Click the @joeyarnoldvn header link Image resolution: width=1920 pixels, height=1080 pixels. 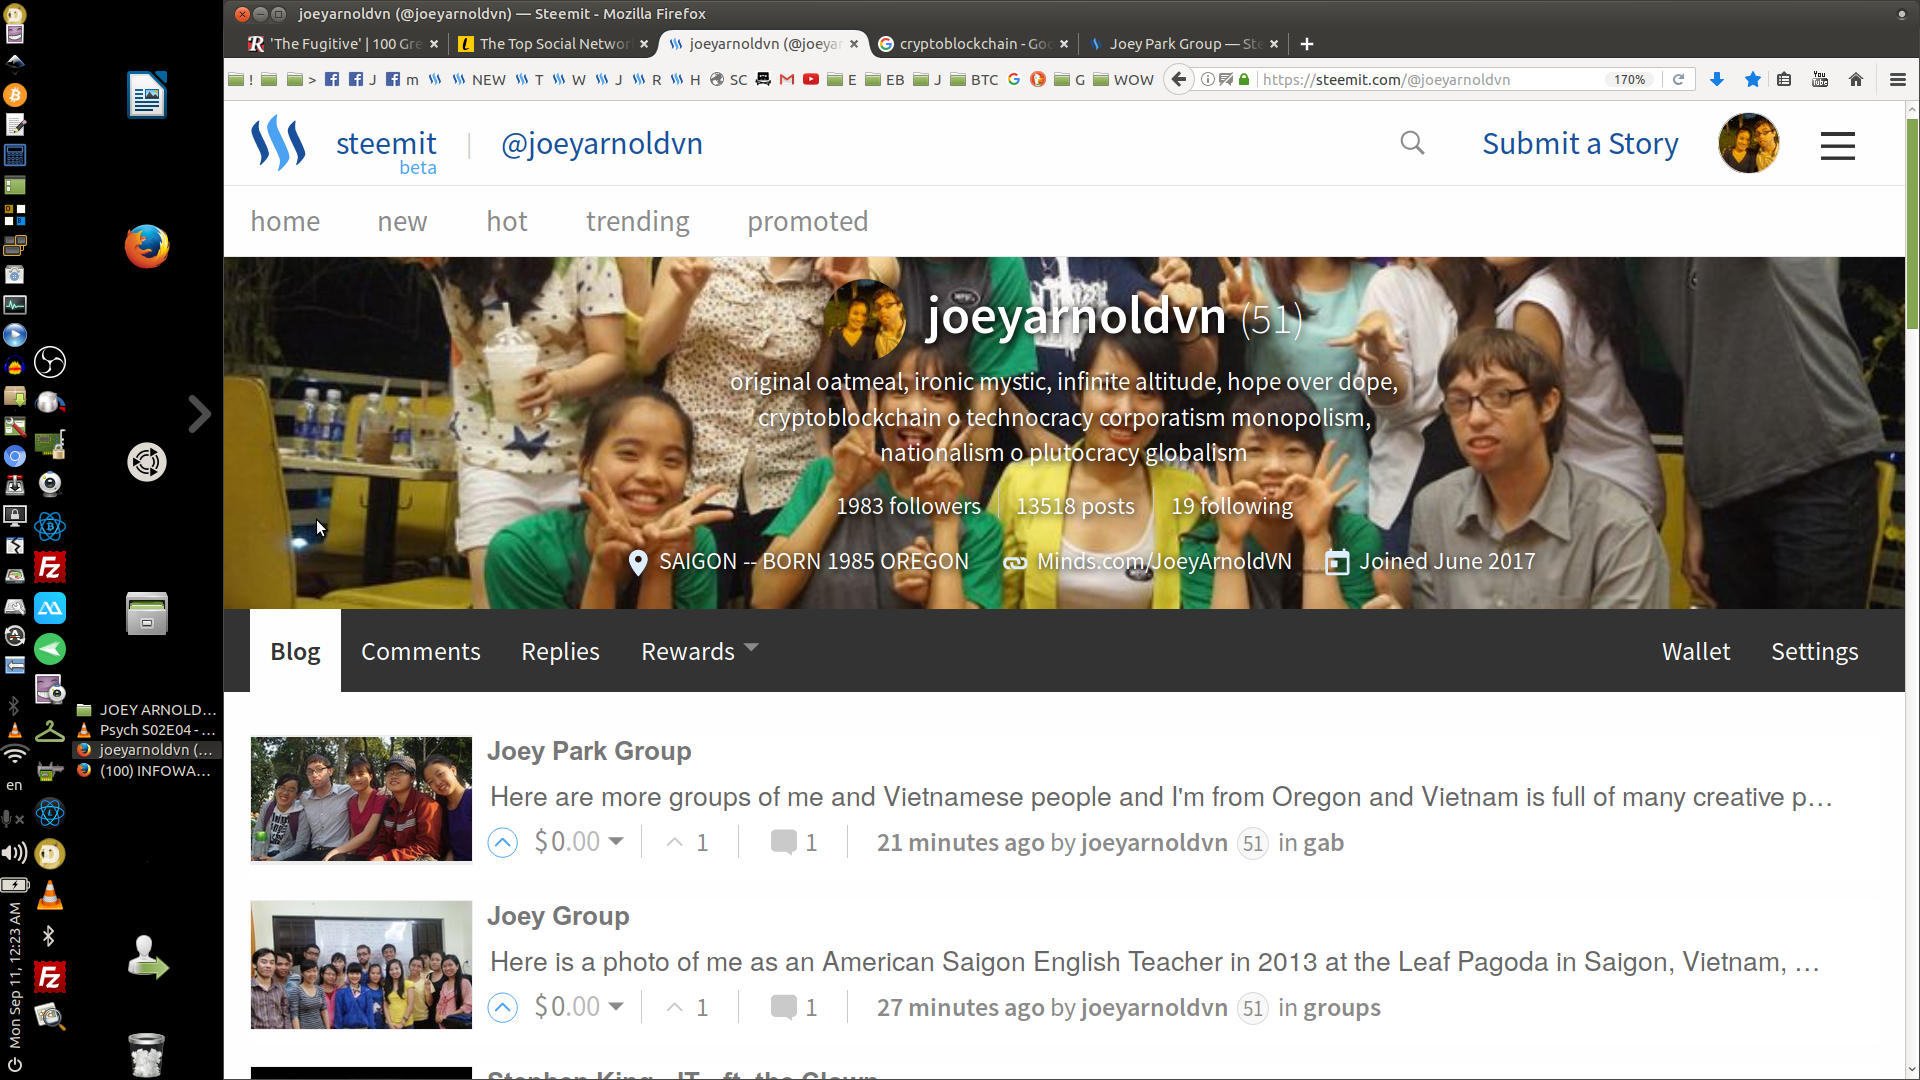pos(602,143)
